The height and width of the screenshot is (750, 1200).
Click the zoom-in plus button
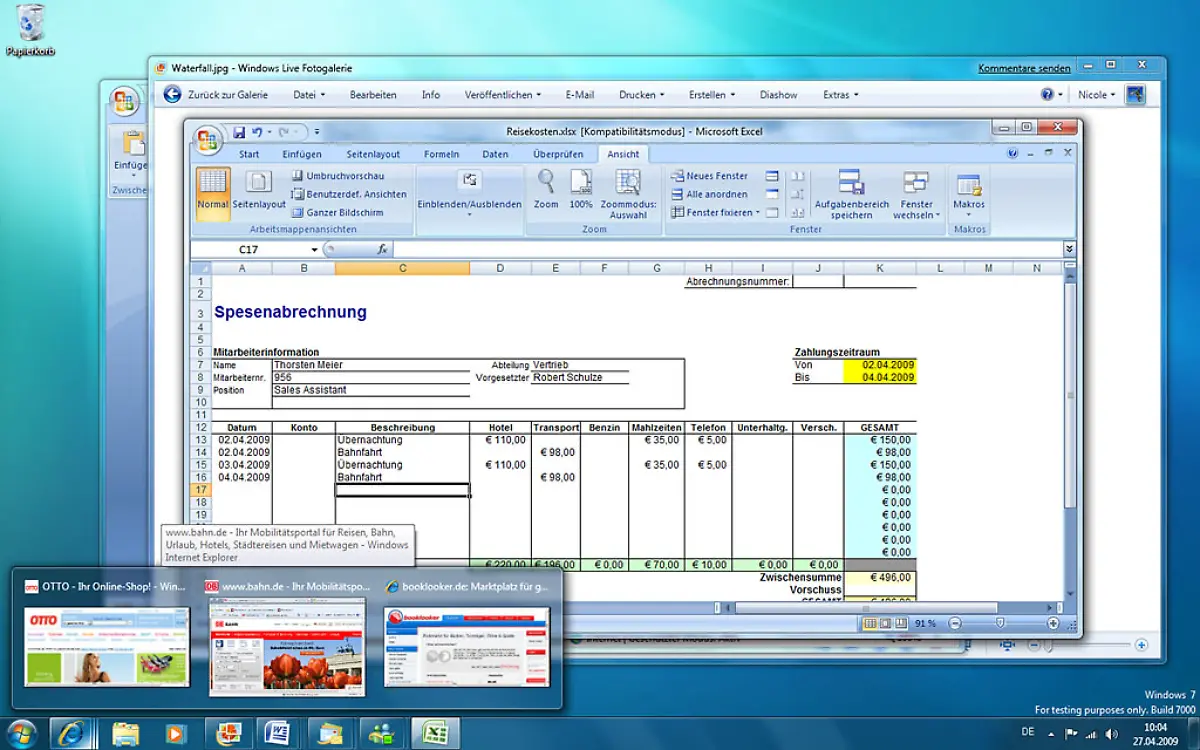(1052, 623)
